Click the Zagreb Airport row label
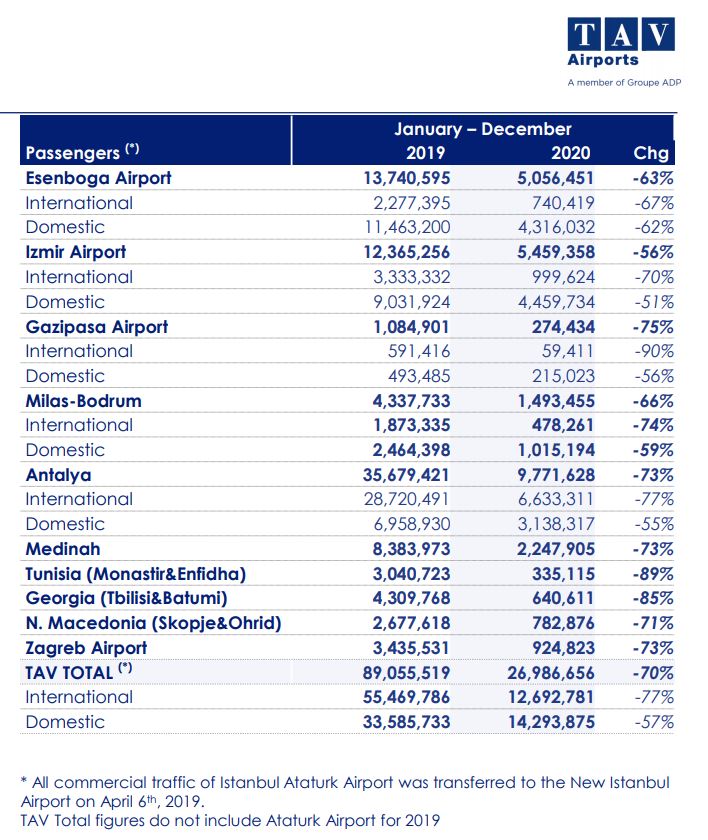 86,648
